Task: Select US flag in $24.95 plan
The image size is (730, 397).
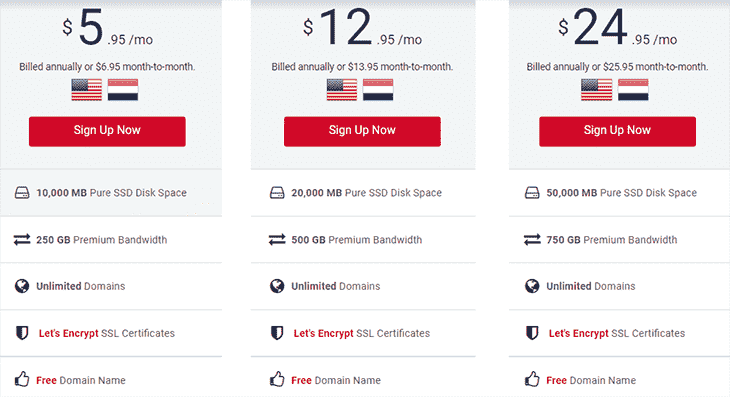Action: pyautogui.click(x=596, y=89)
